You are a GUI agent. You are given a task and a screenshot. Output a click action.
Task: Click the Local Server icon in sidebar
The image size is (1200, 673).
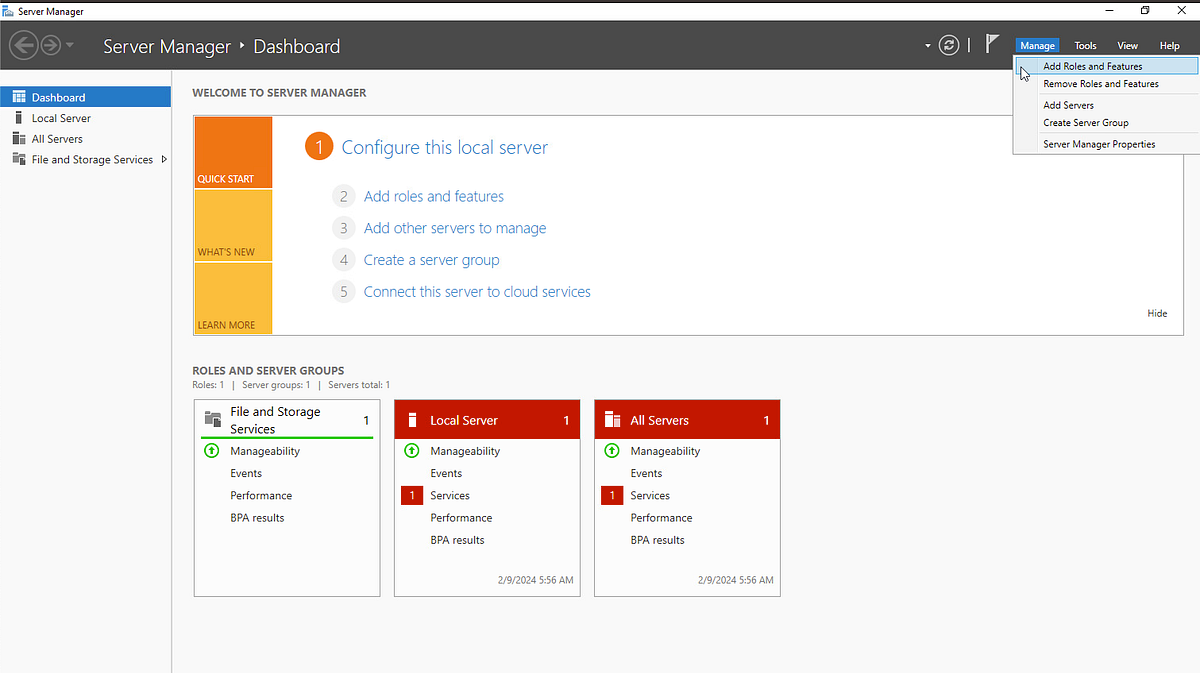tap(18, 118)
